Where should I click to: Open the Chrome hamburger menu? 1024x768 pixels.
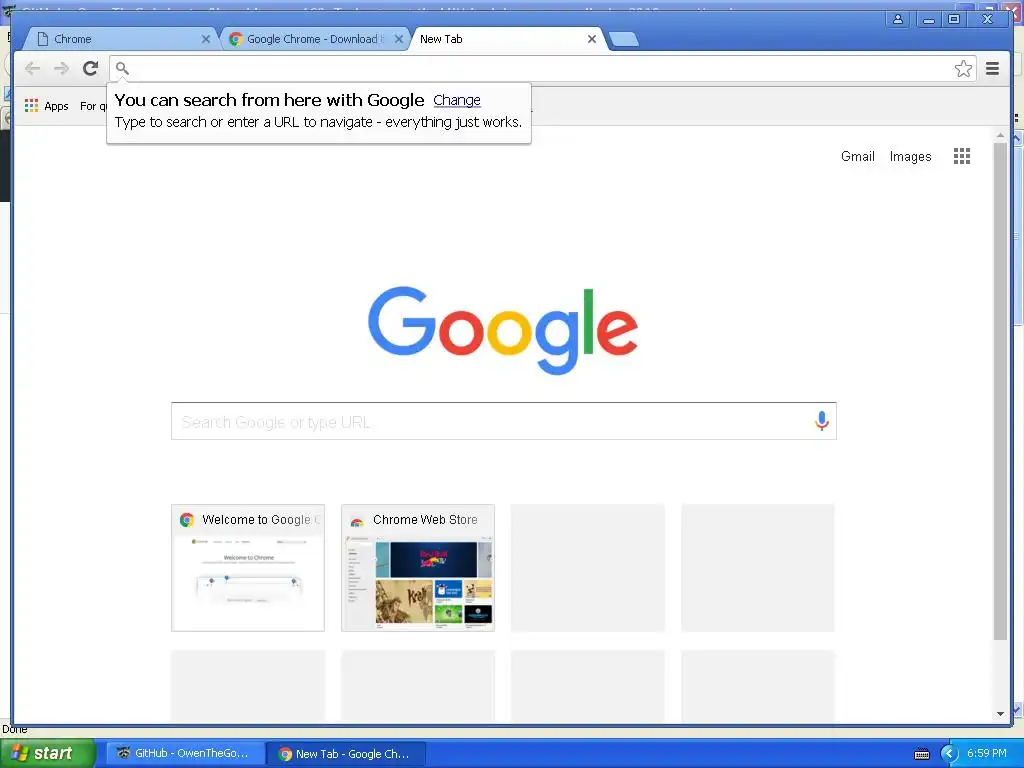(993, 68)
